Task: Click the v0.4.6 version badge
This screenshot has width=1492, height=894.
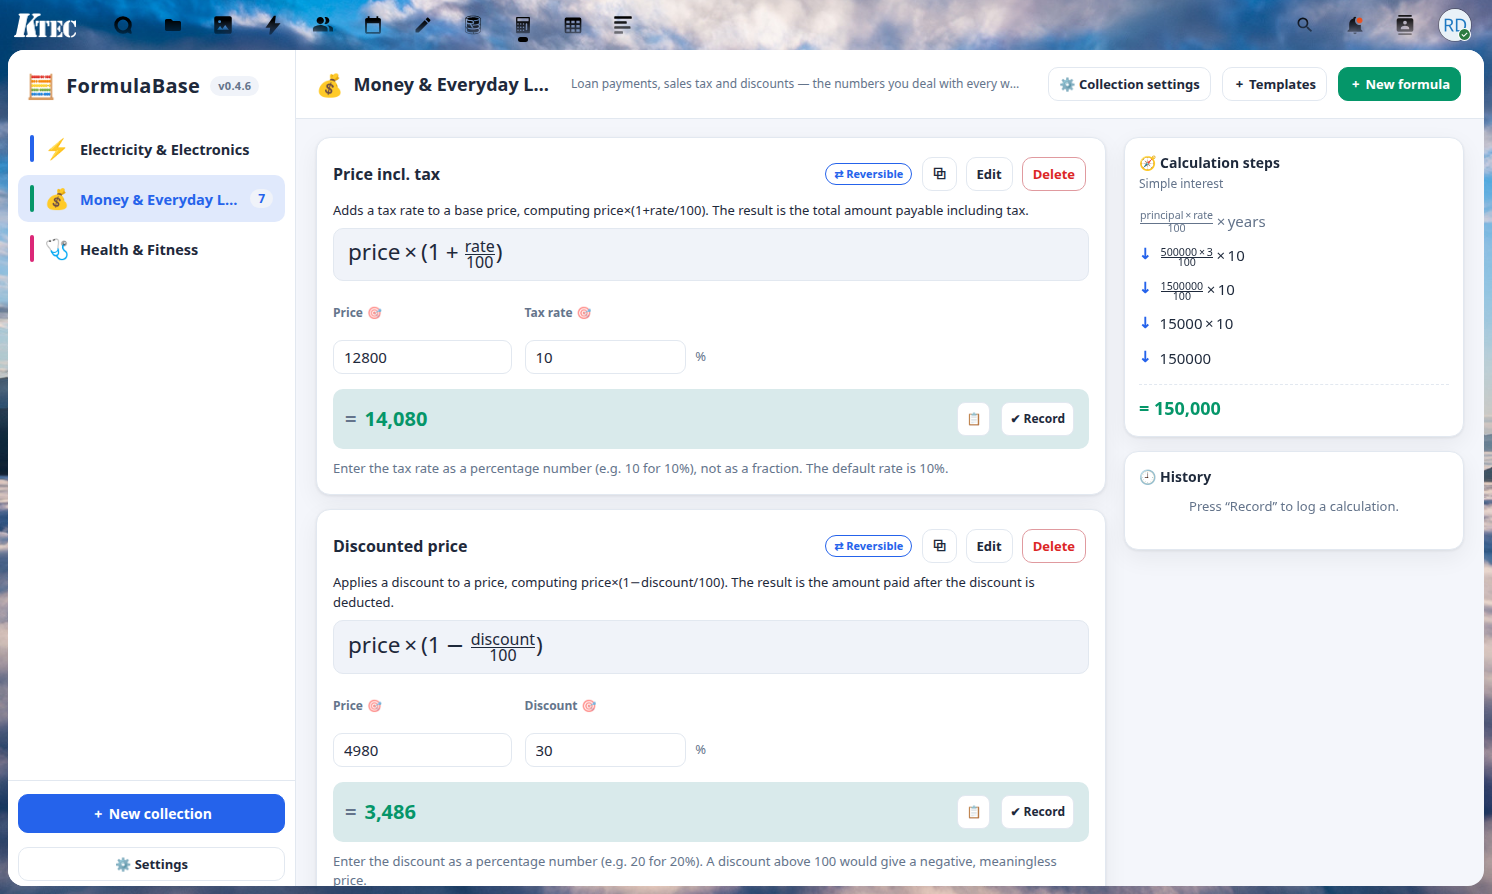Action: click(x=235, y=86)
